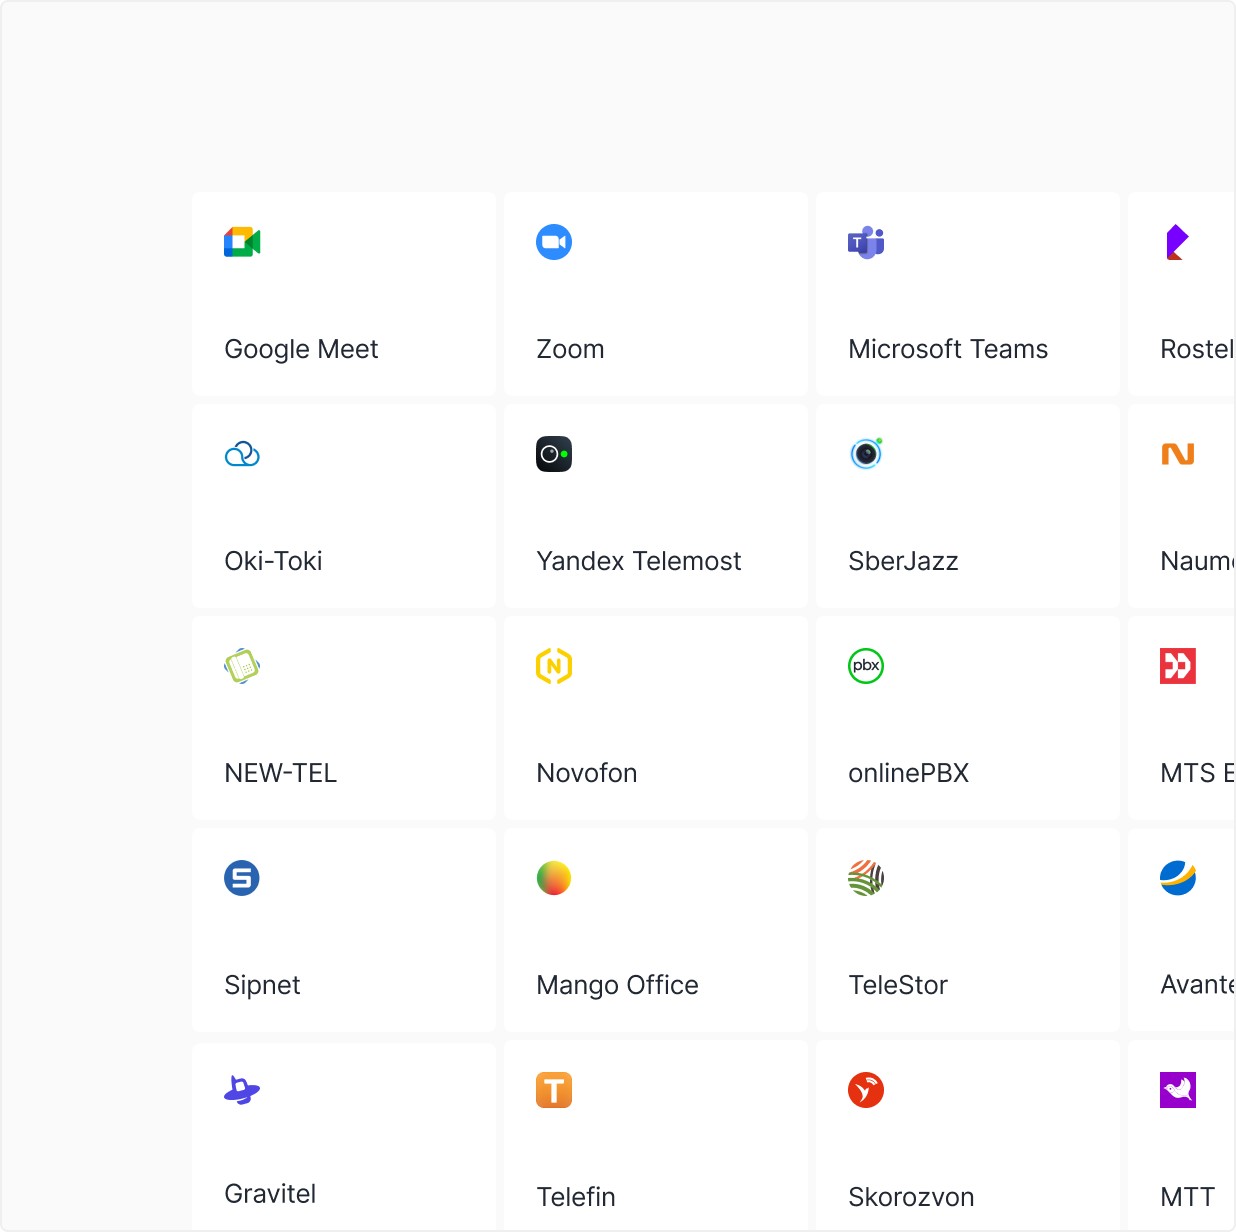The image size is (1236, 1232).
Task: Choose the Skorozvon label
Action: pos(911,1197)
